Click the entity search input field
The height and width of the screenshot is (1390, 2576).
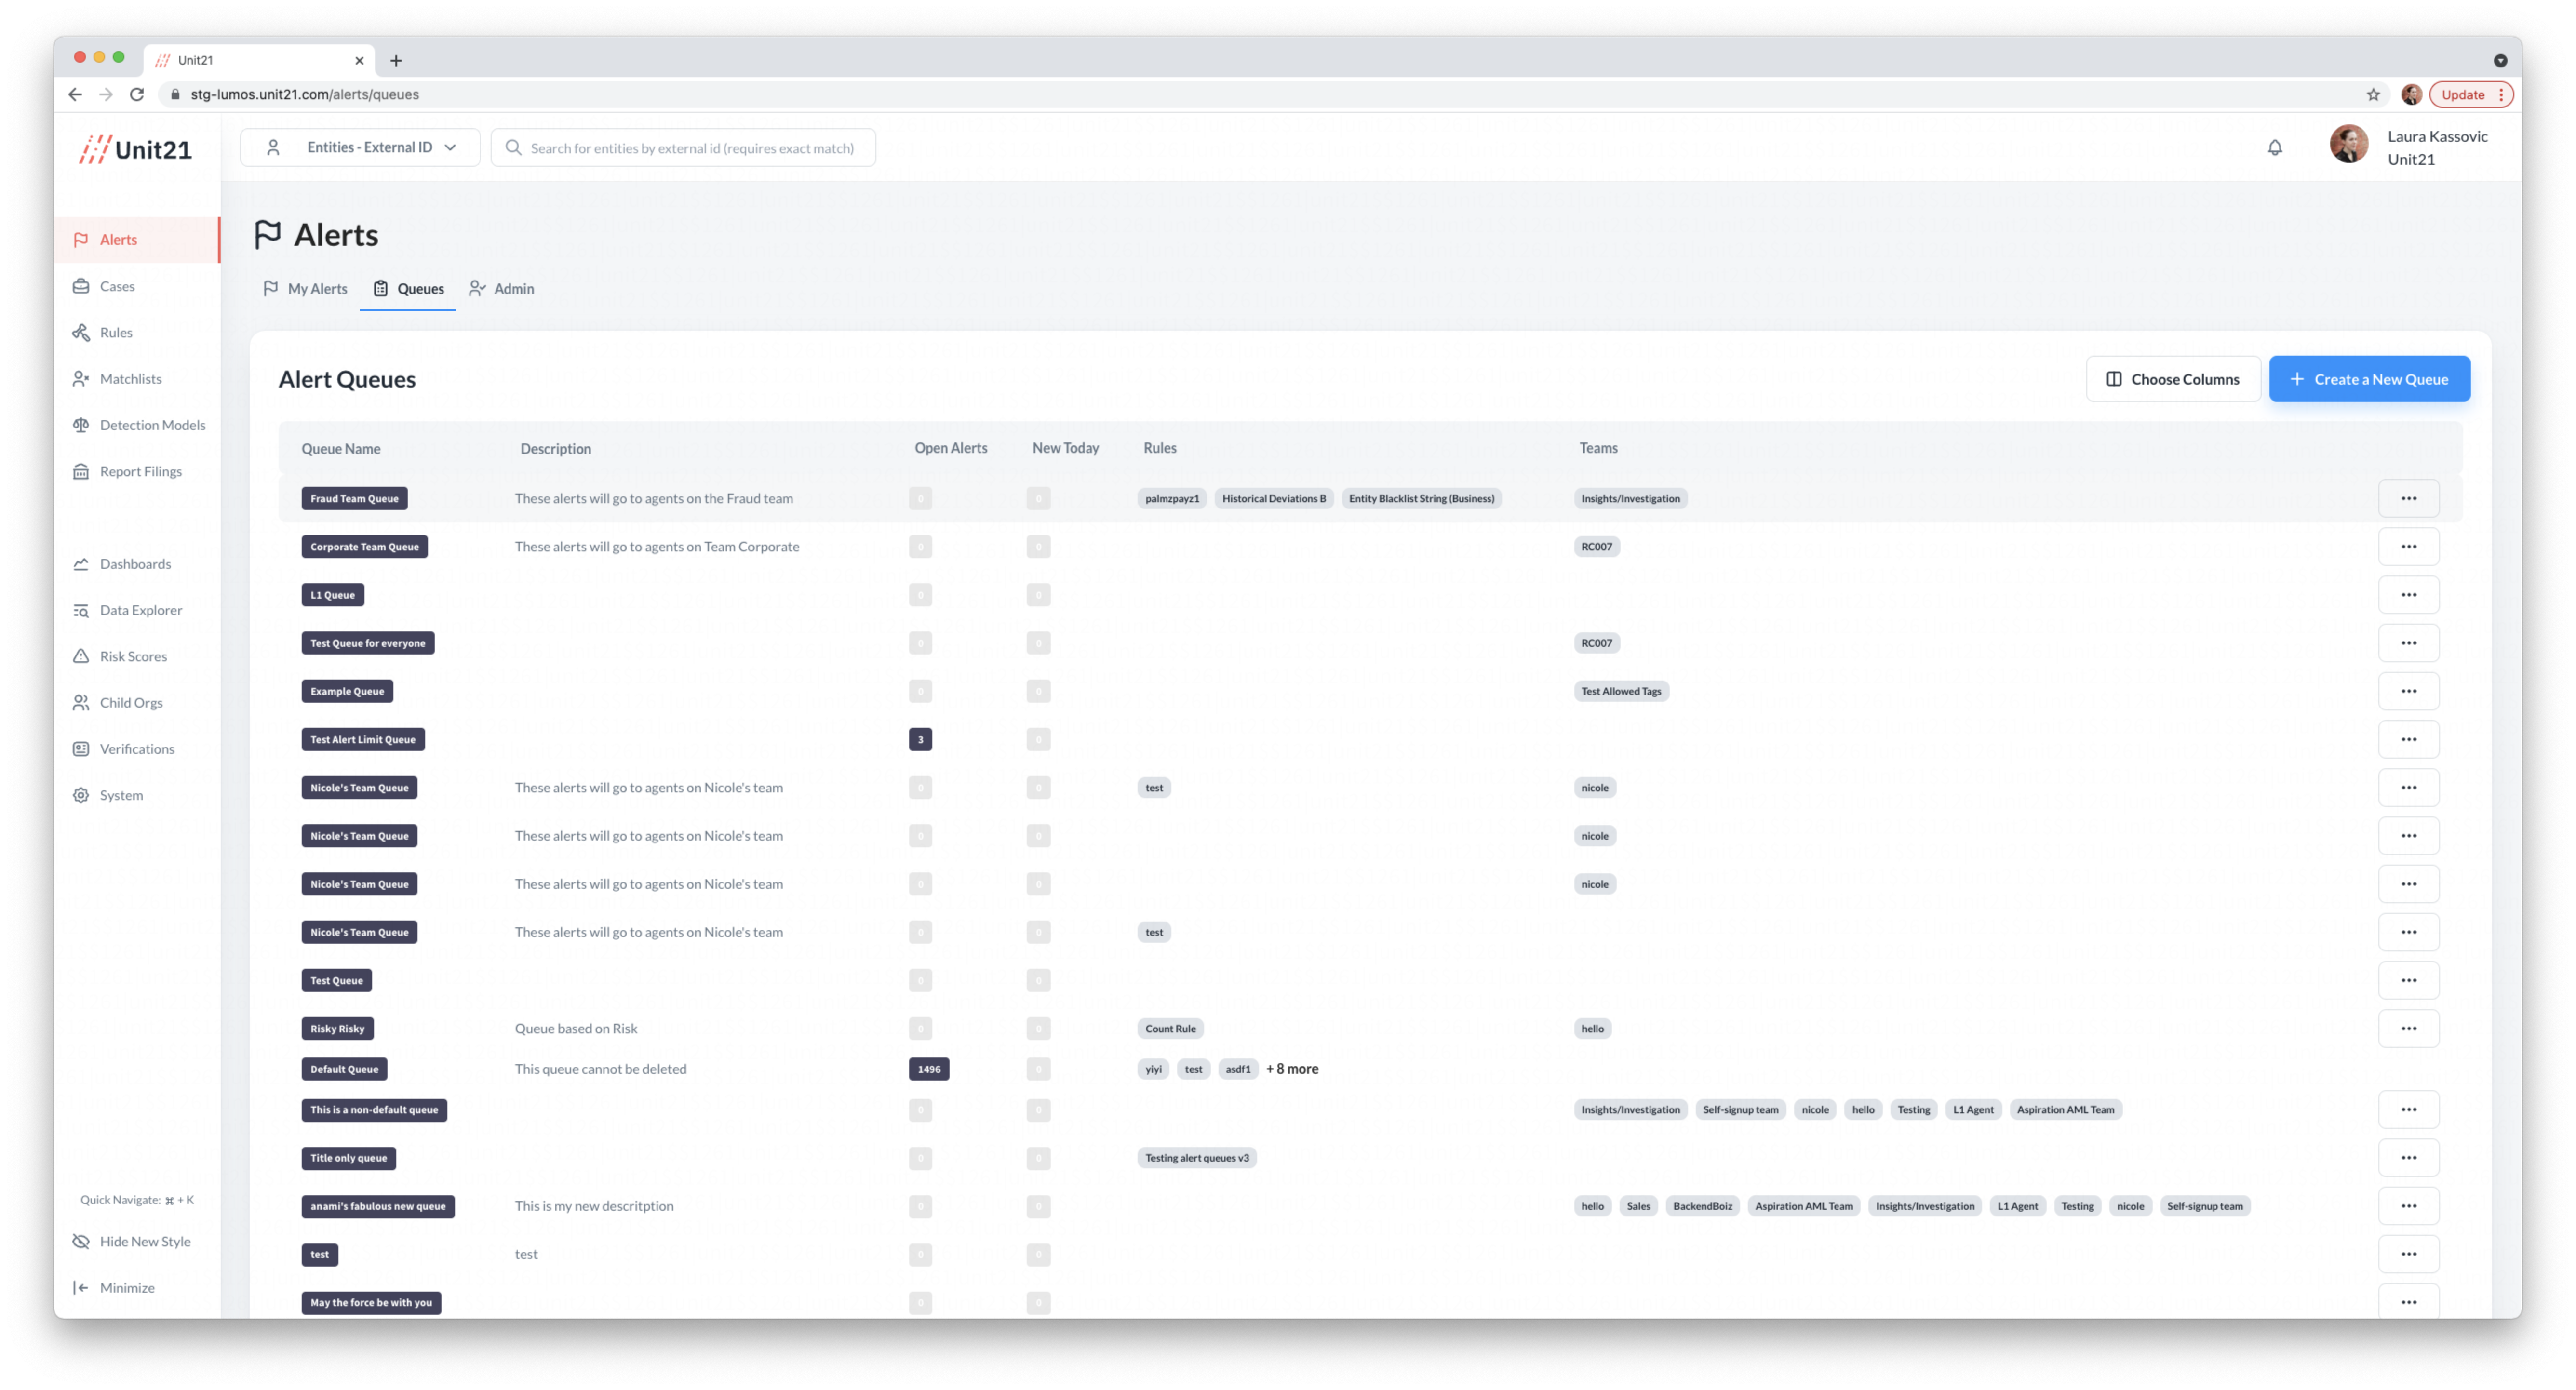click(x=684, y=148)
